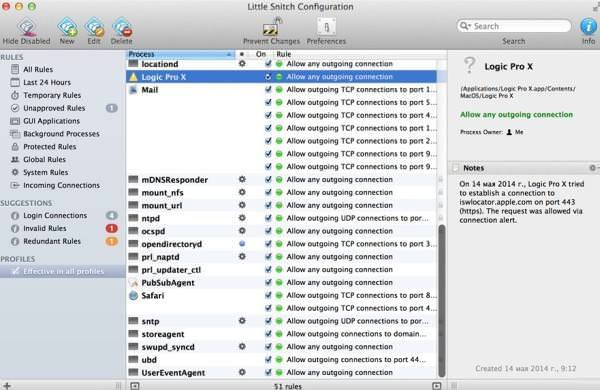Toggle the PubSubAgent rule checkbox
This screenshot has height=390, width=600.
[x=268, y=282]
